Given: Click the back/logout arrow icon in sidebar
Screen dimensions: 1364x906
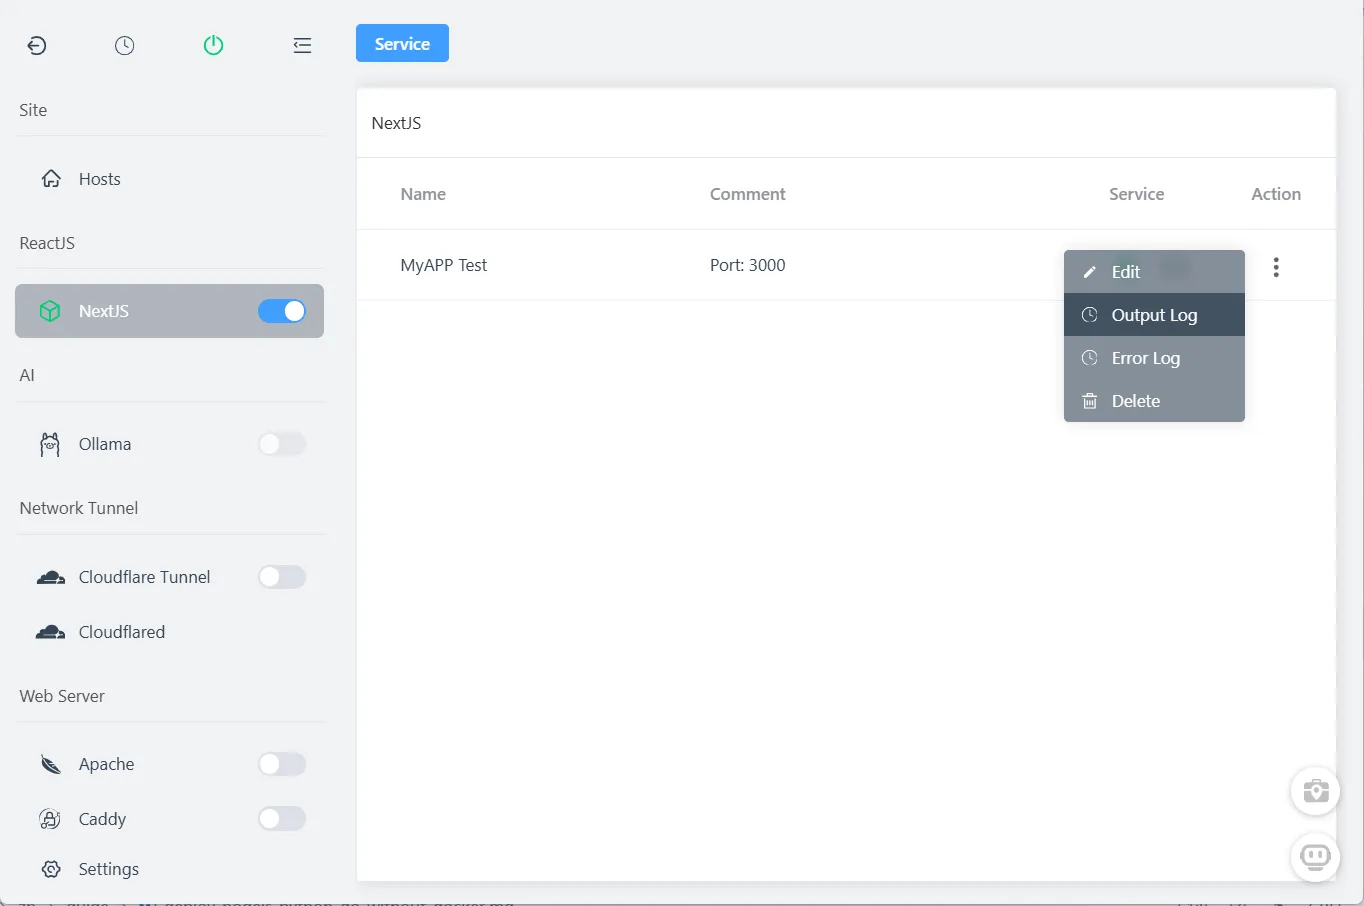Looking at the screenshot, I should tap(37, 45).
